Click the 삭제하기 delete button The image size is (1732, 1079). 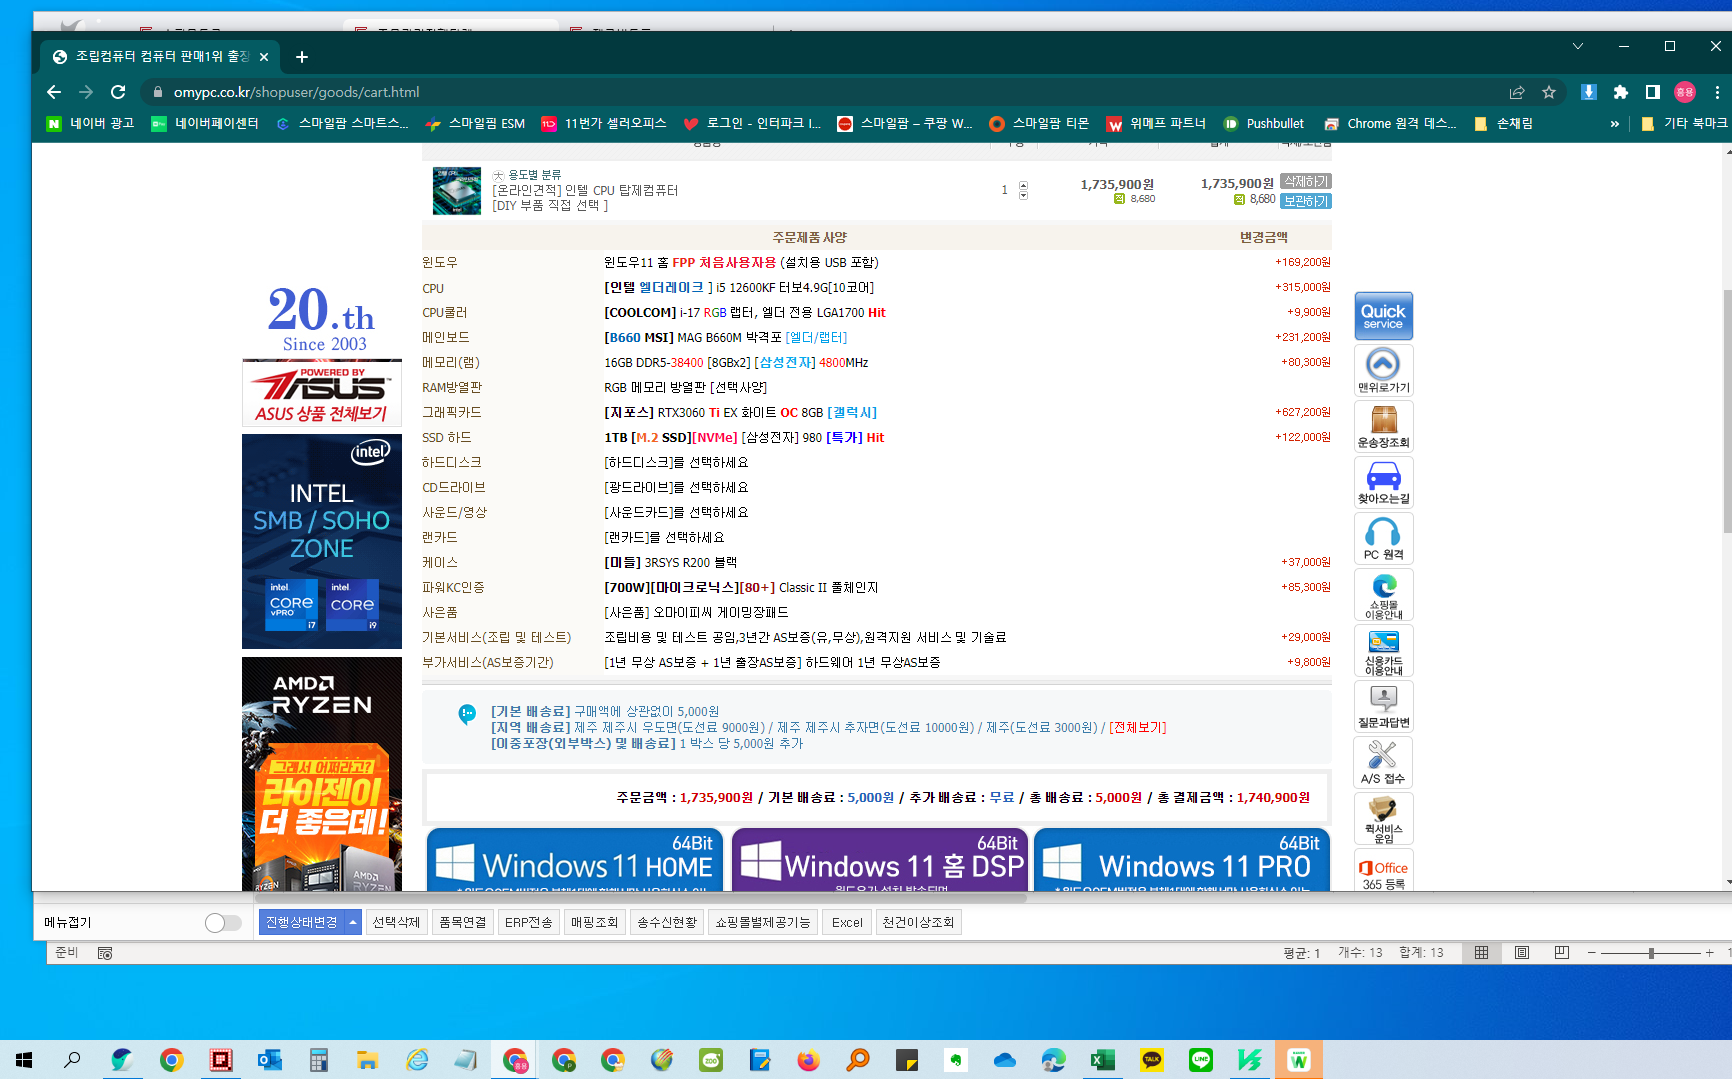pyautogui.click(x=1306, y=181)
